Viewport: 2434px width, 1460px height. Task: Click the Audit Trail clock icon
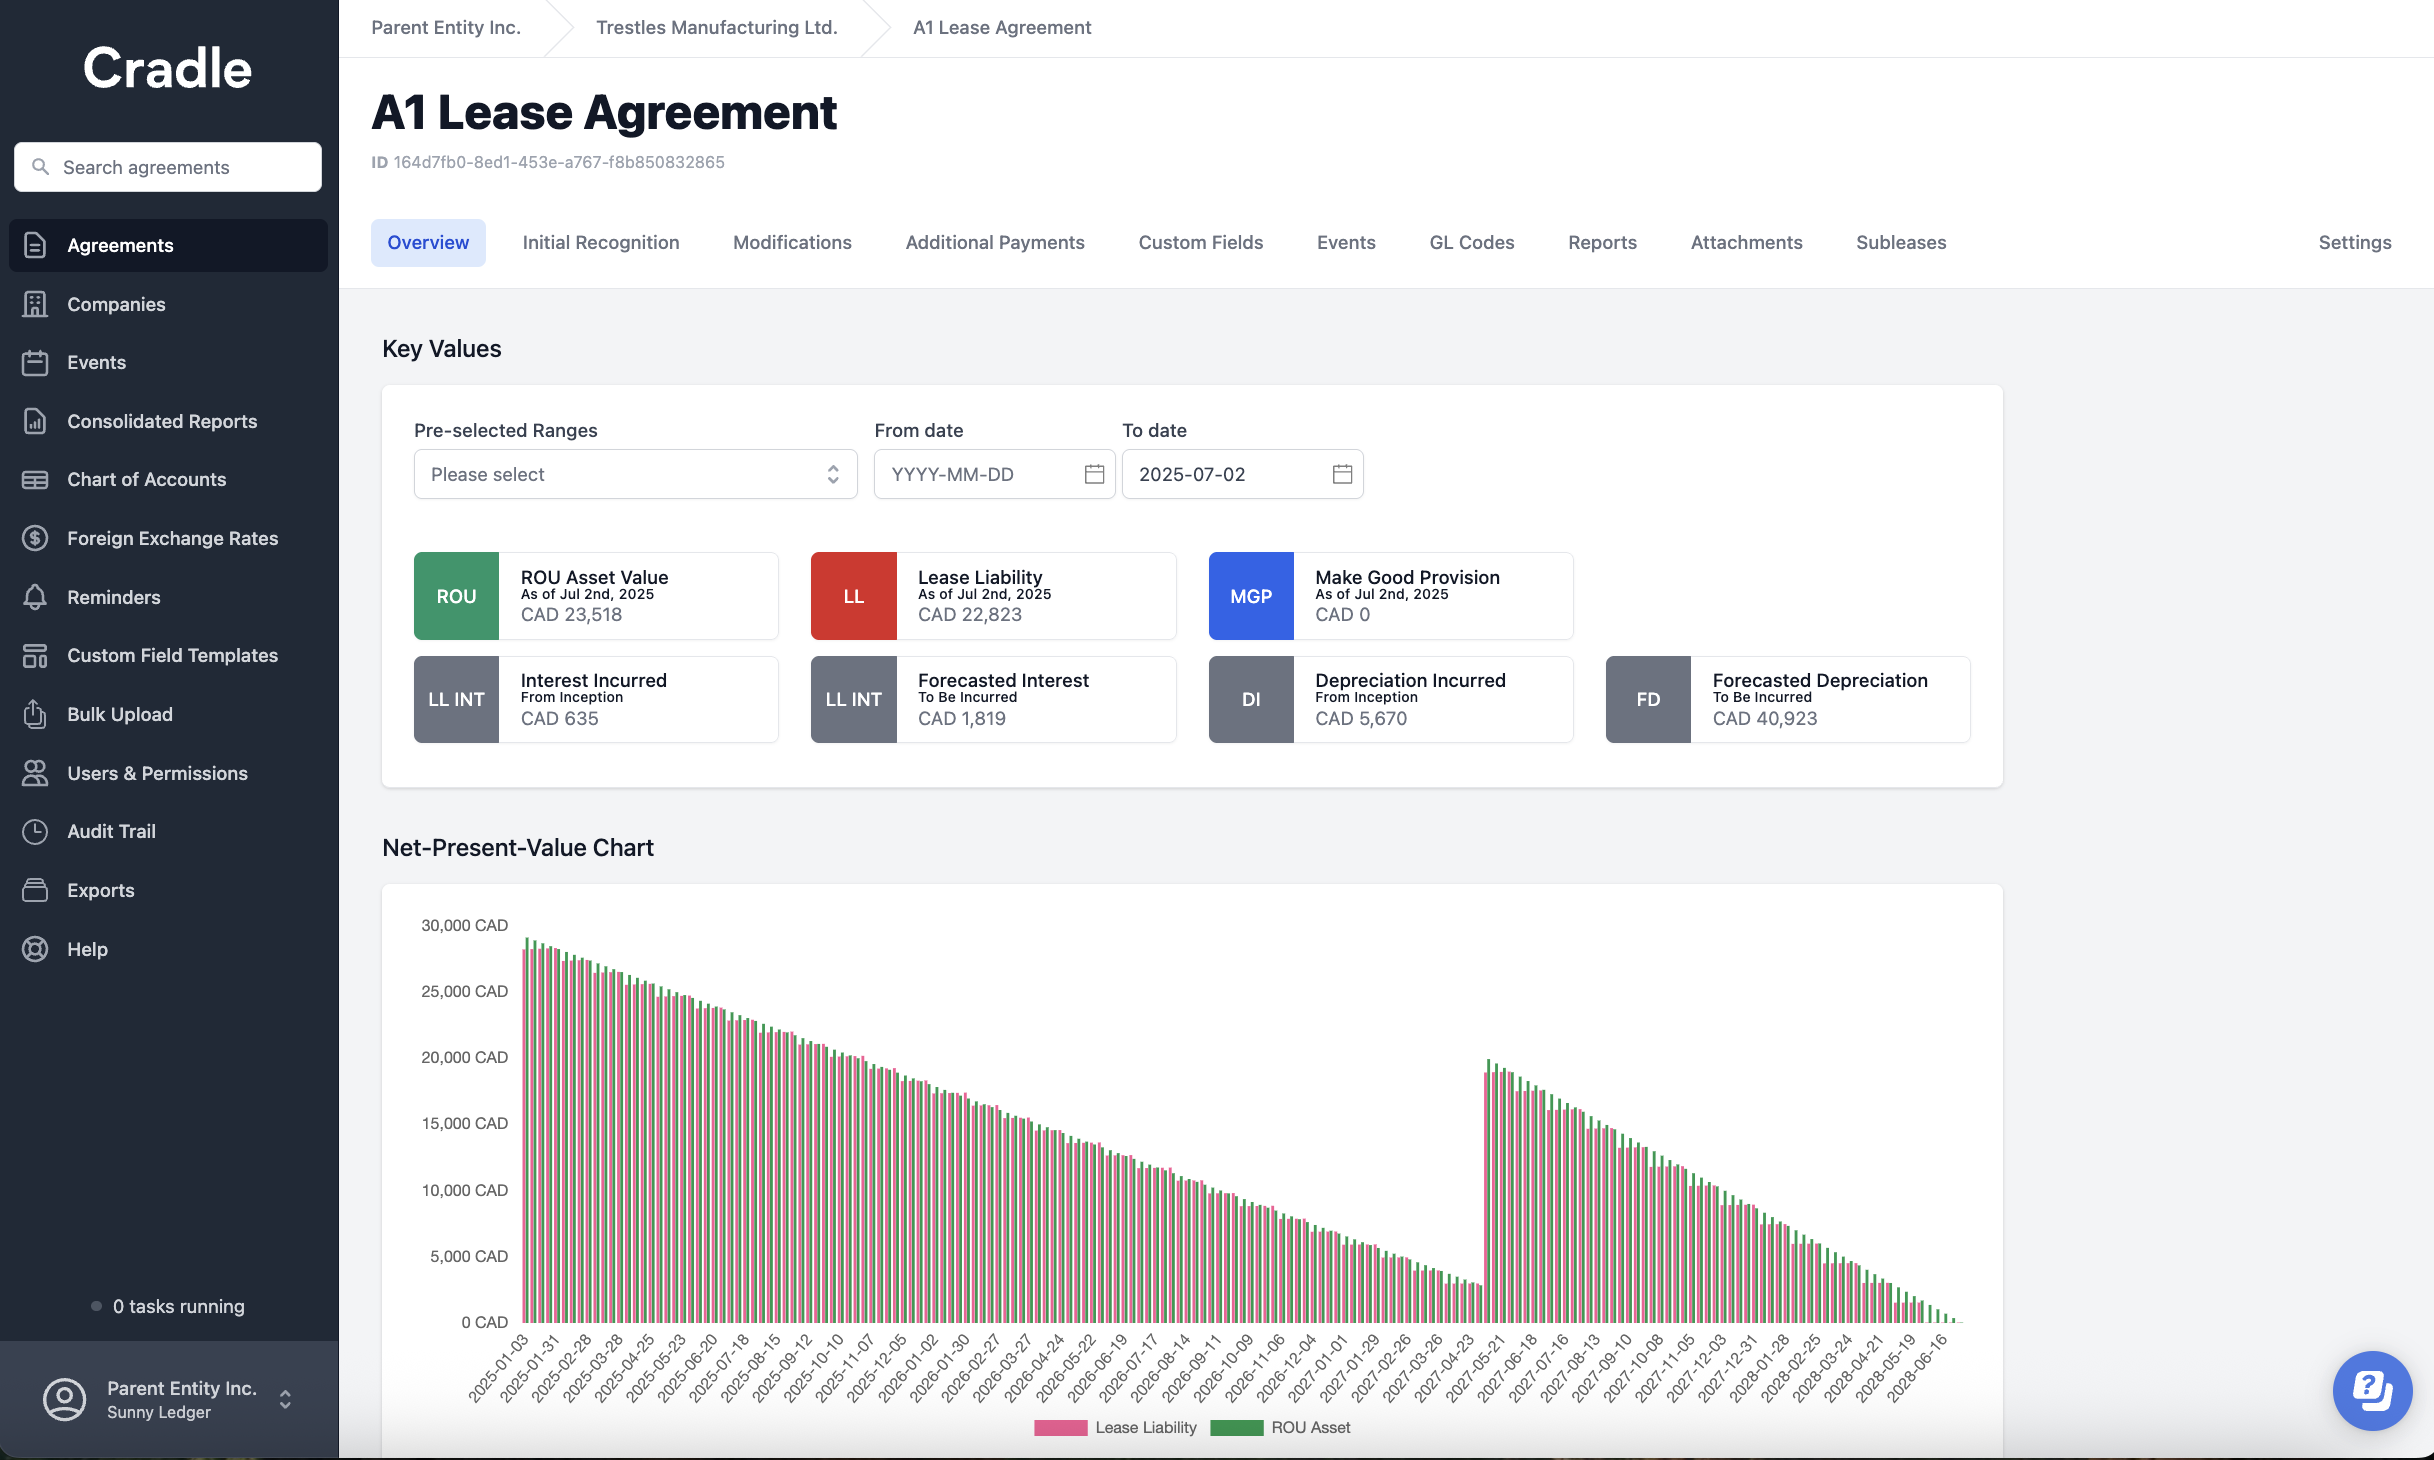[x=35, y=831]
